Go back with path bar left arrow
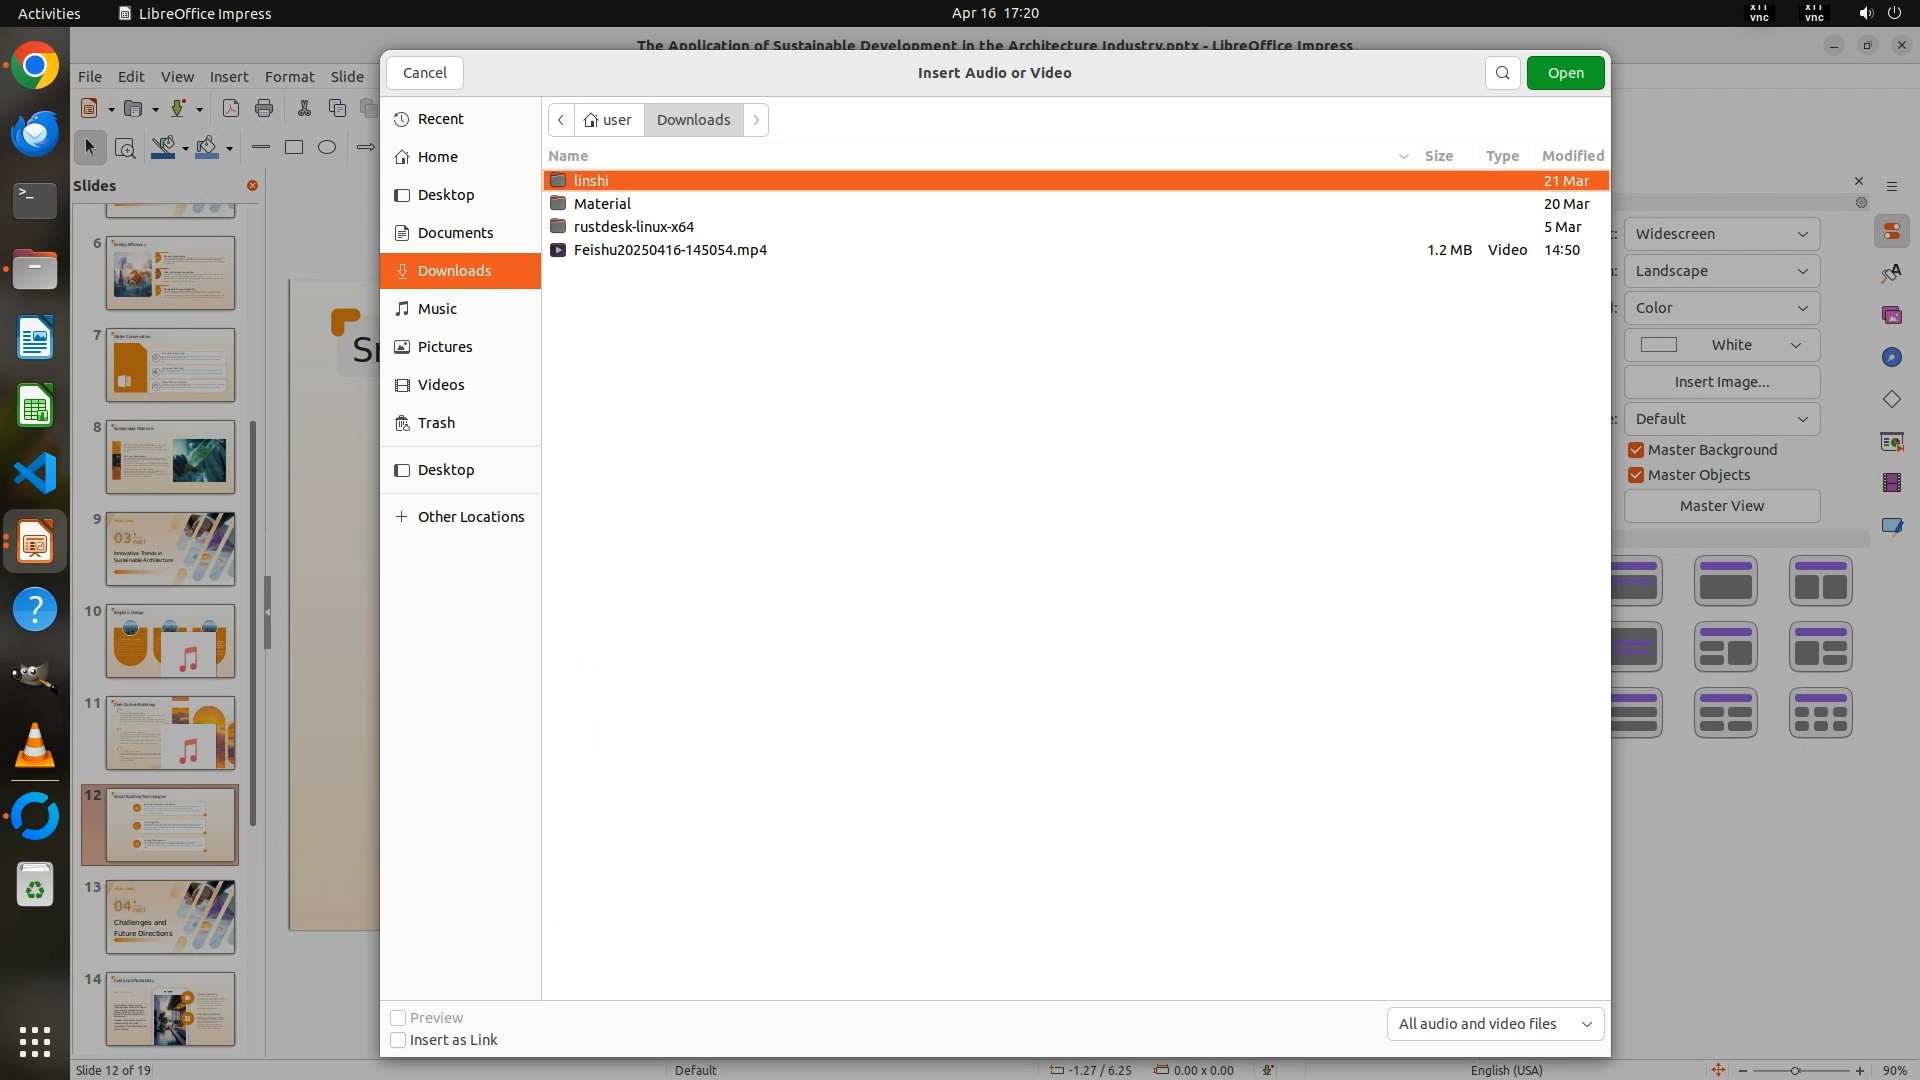 pyautogui.click(x=561, y=120)
